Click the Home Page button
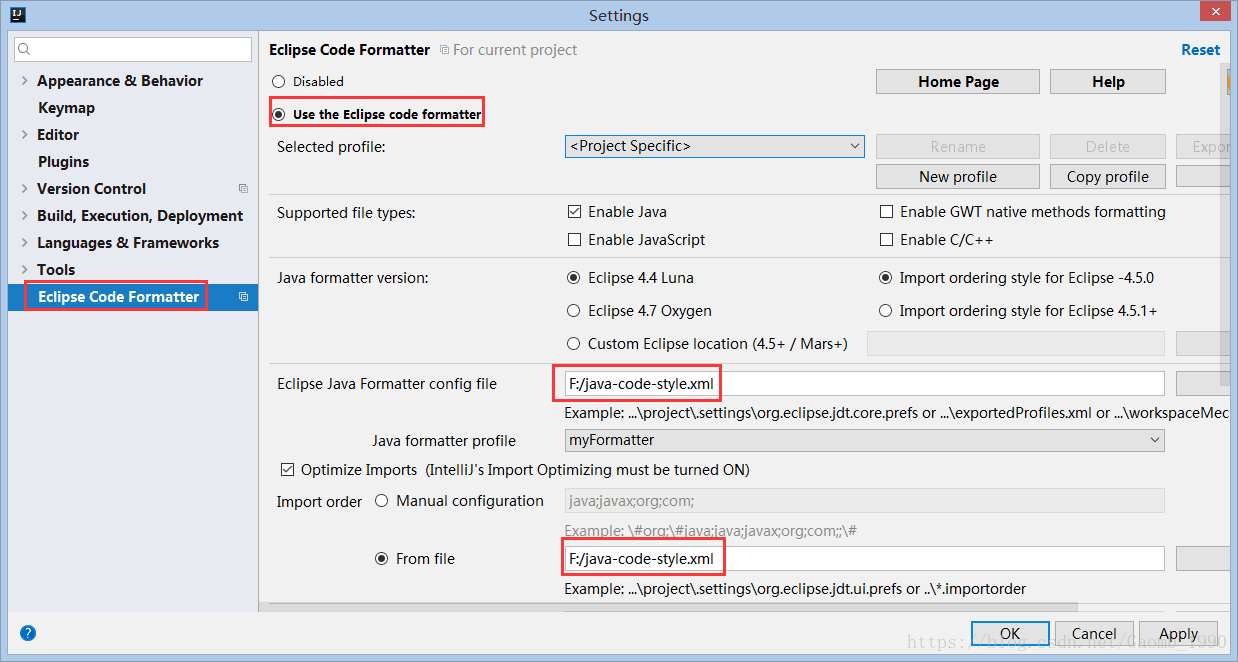This screenshot has width=1238, height=662. (x=958, y=82)
